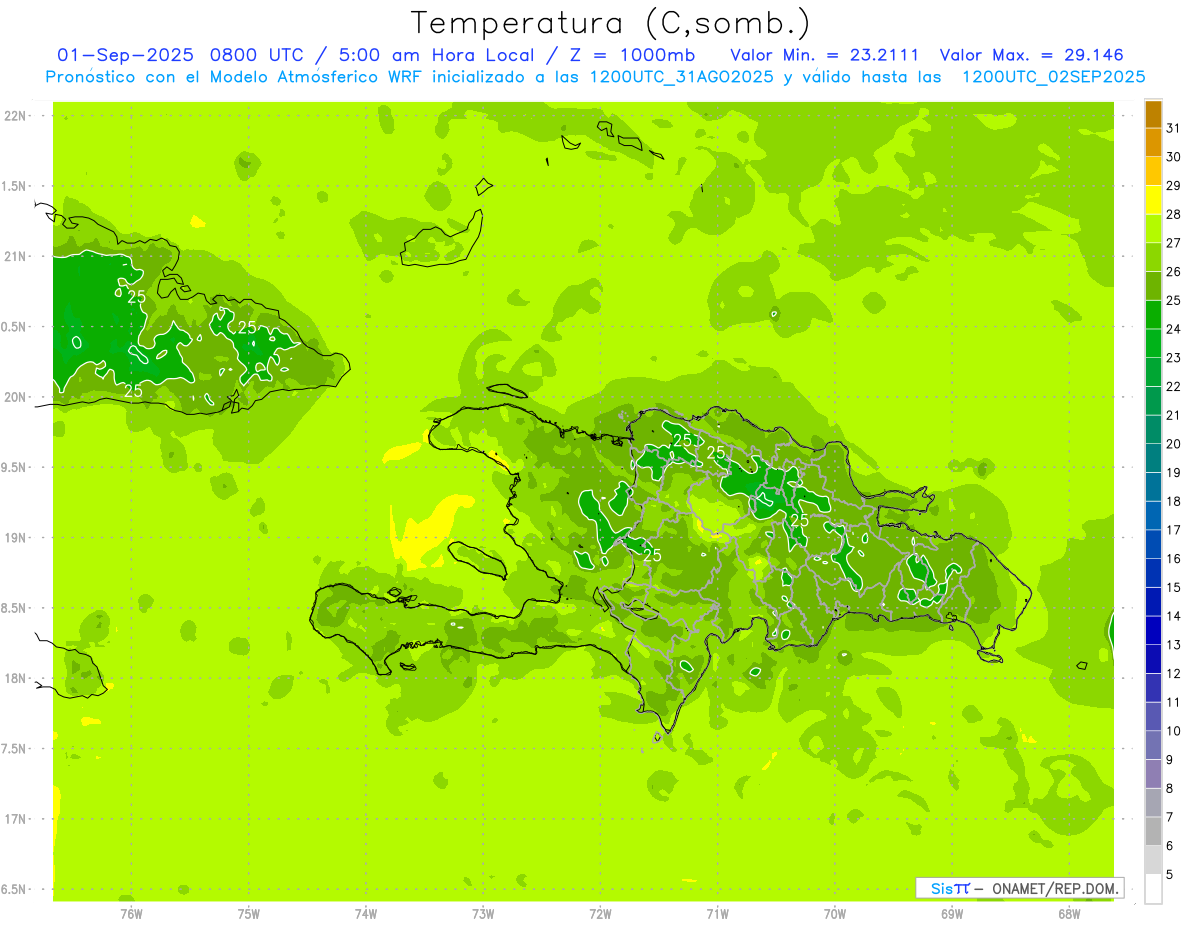
Task: Click the legend value 20
Action: 1174,444
